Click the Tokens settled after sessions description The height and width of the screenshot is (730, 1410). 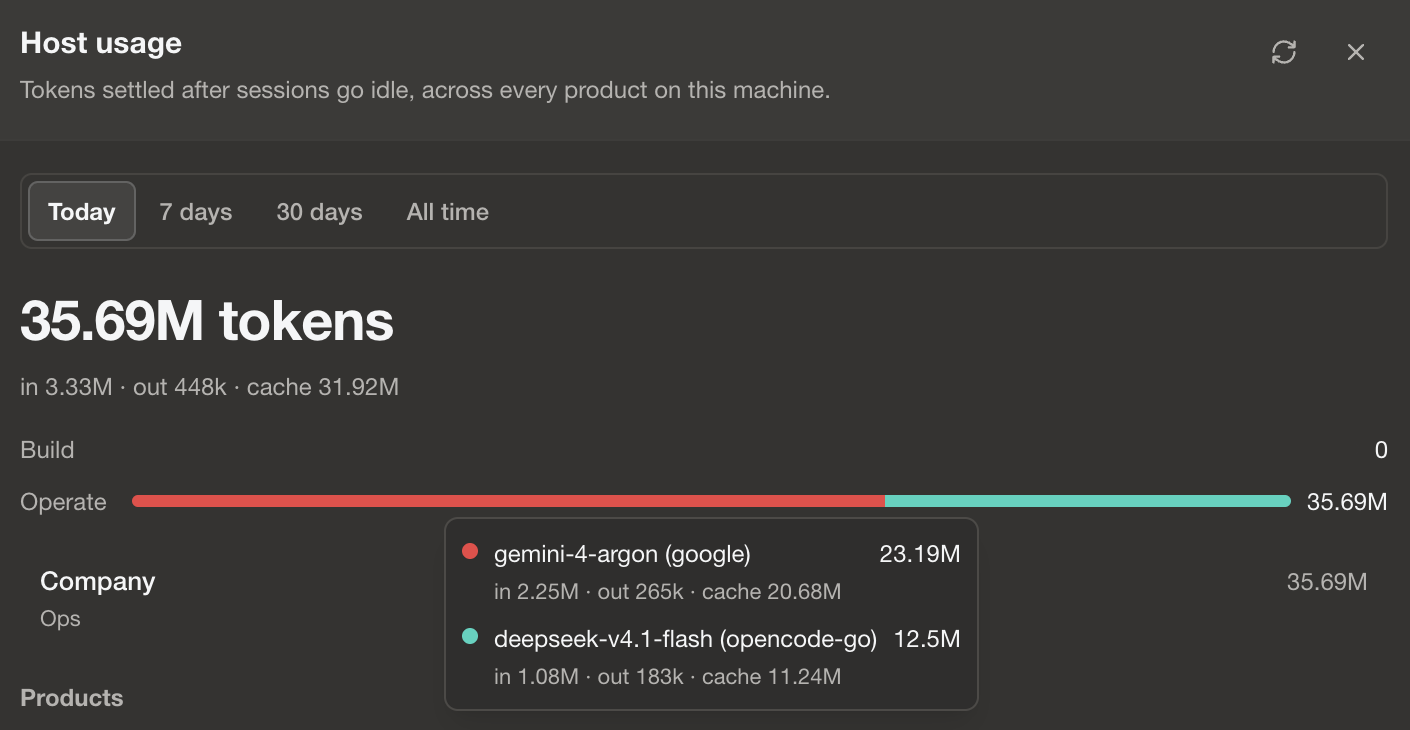(425, 90)
